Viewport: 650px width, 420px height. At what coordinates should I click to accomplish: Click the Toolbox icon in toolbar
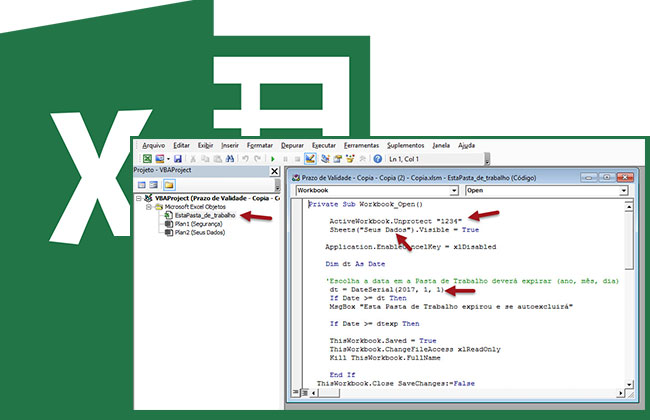(363, 159)
